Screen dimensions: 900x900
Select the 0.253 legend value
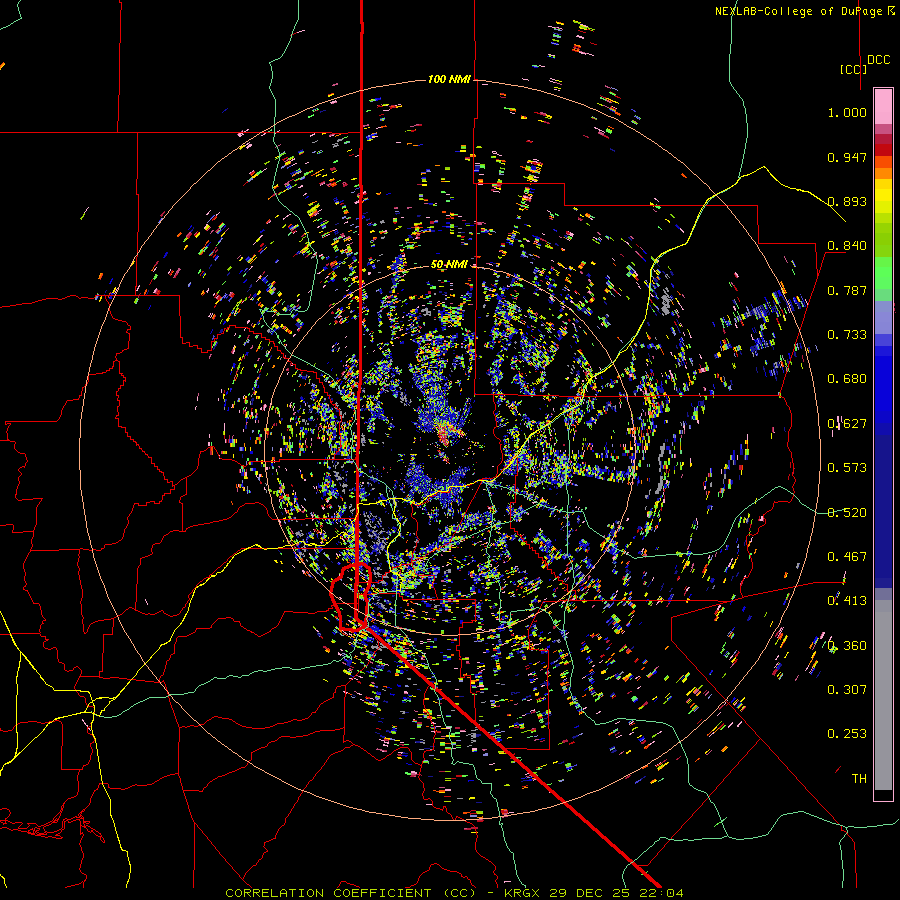pyautogui.click(x=847, y=734)
